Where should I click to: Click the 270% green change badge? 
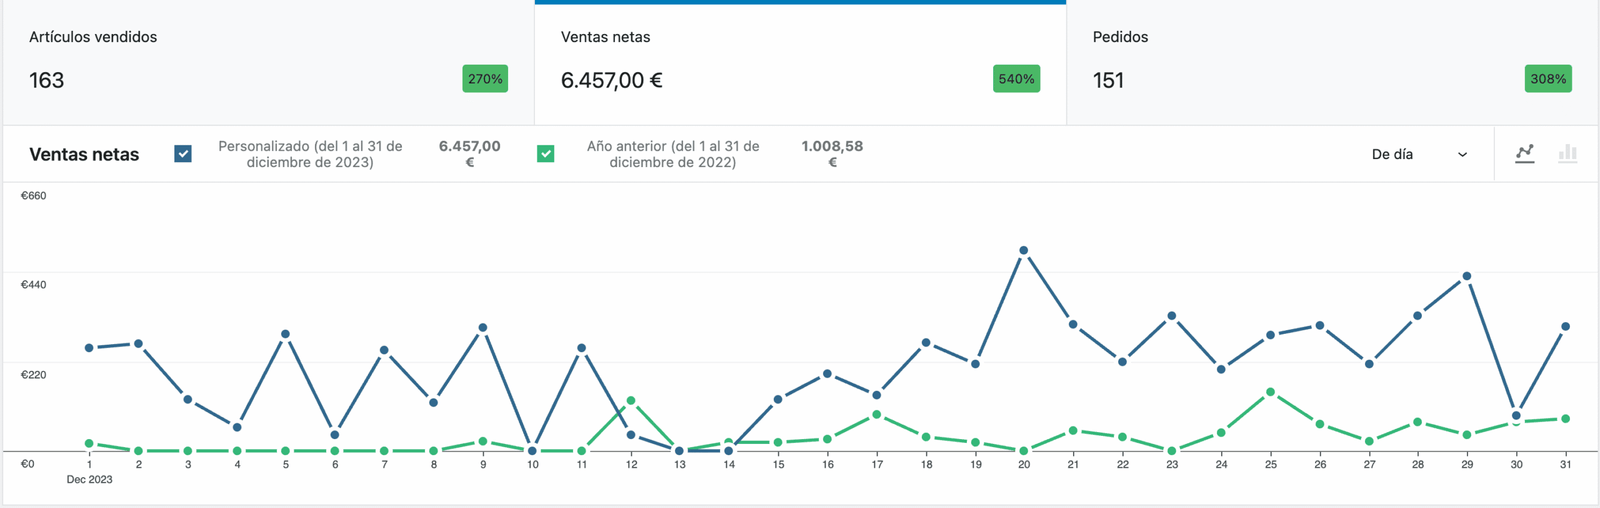pyautogui.click(x=485, y=79)
